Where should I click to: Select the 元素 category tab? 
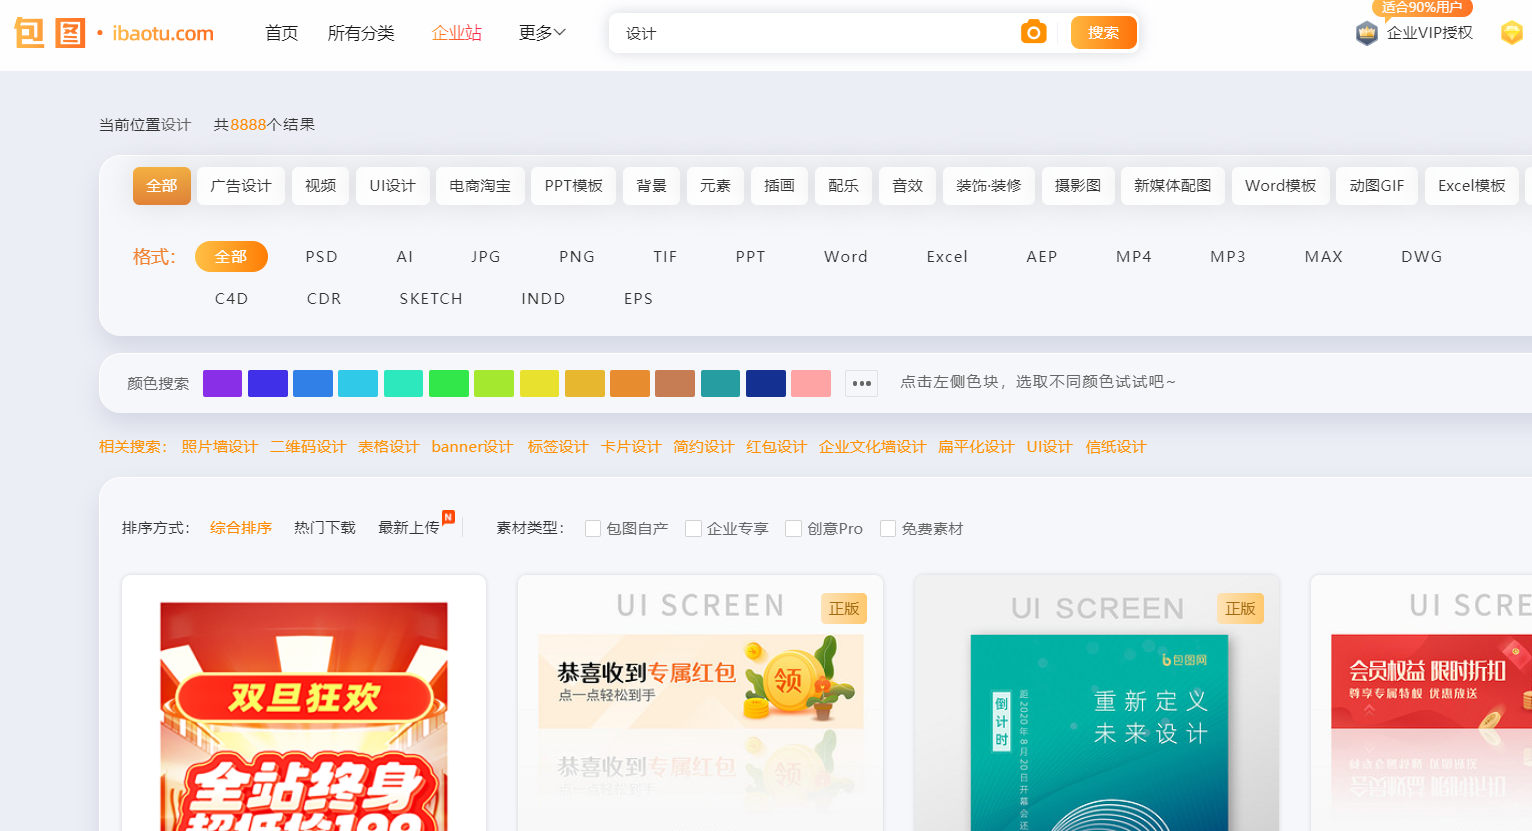click(x=715, y=186)
